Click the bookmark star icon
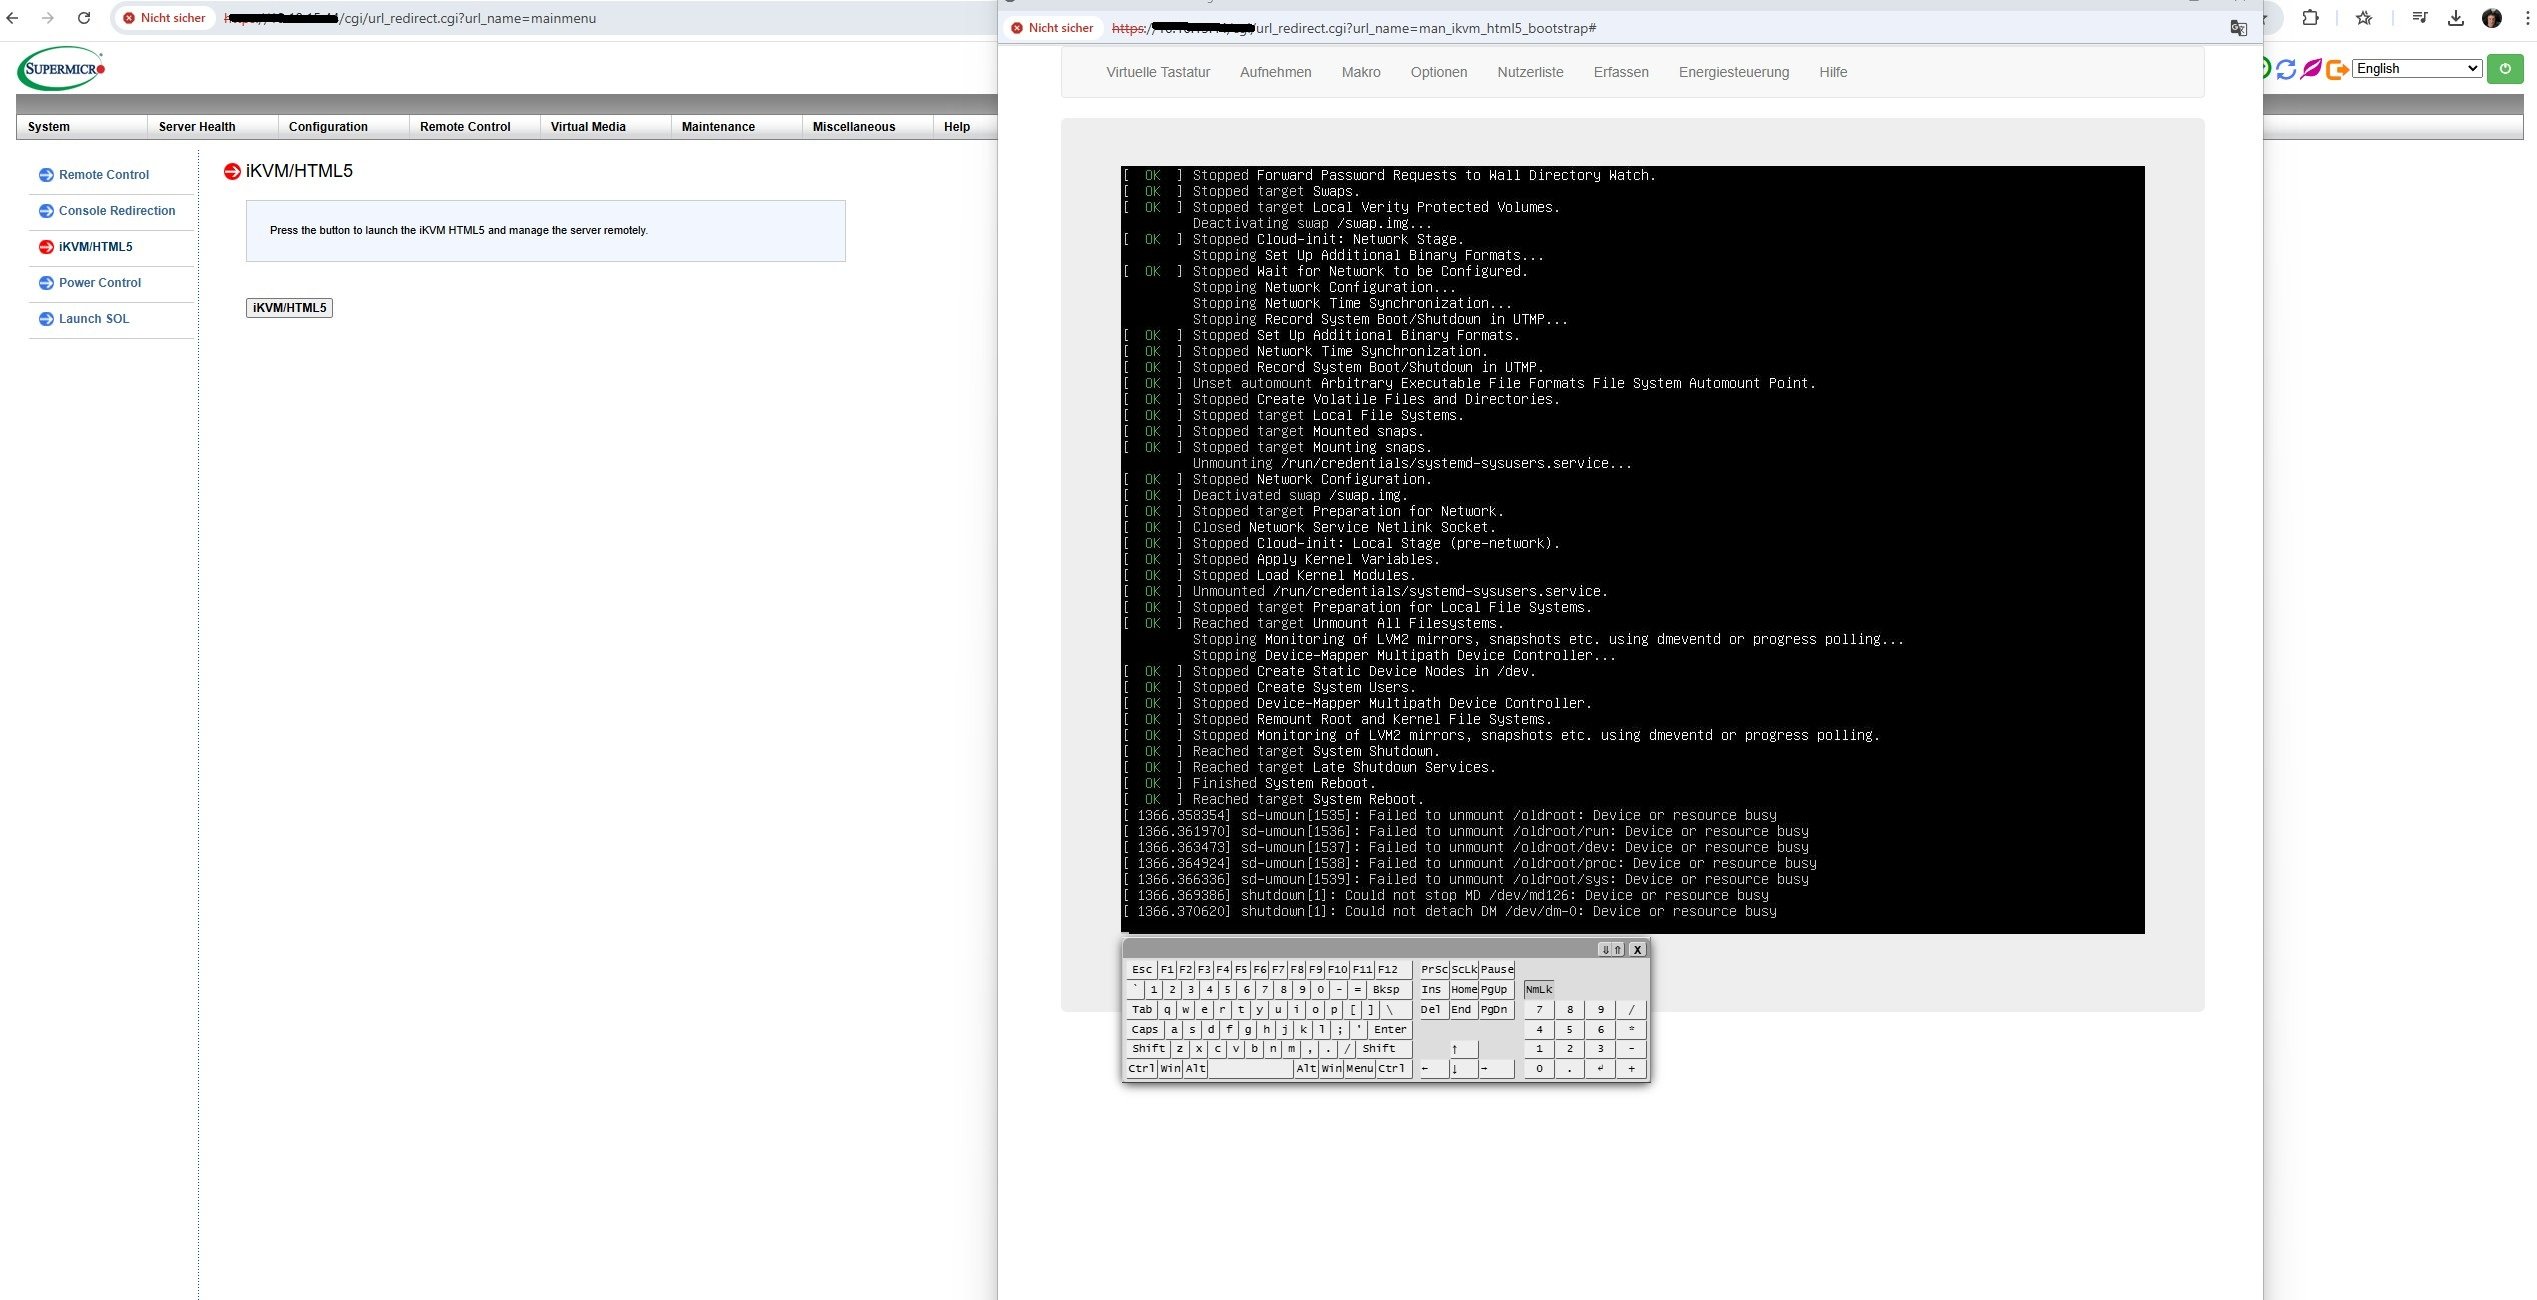 [x=2364, y=18]
